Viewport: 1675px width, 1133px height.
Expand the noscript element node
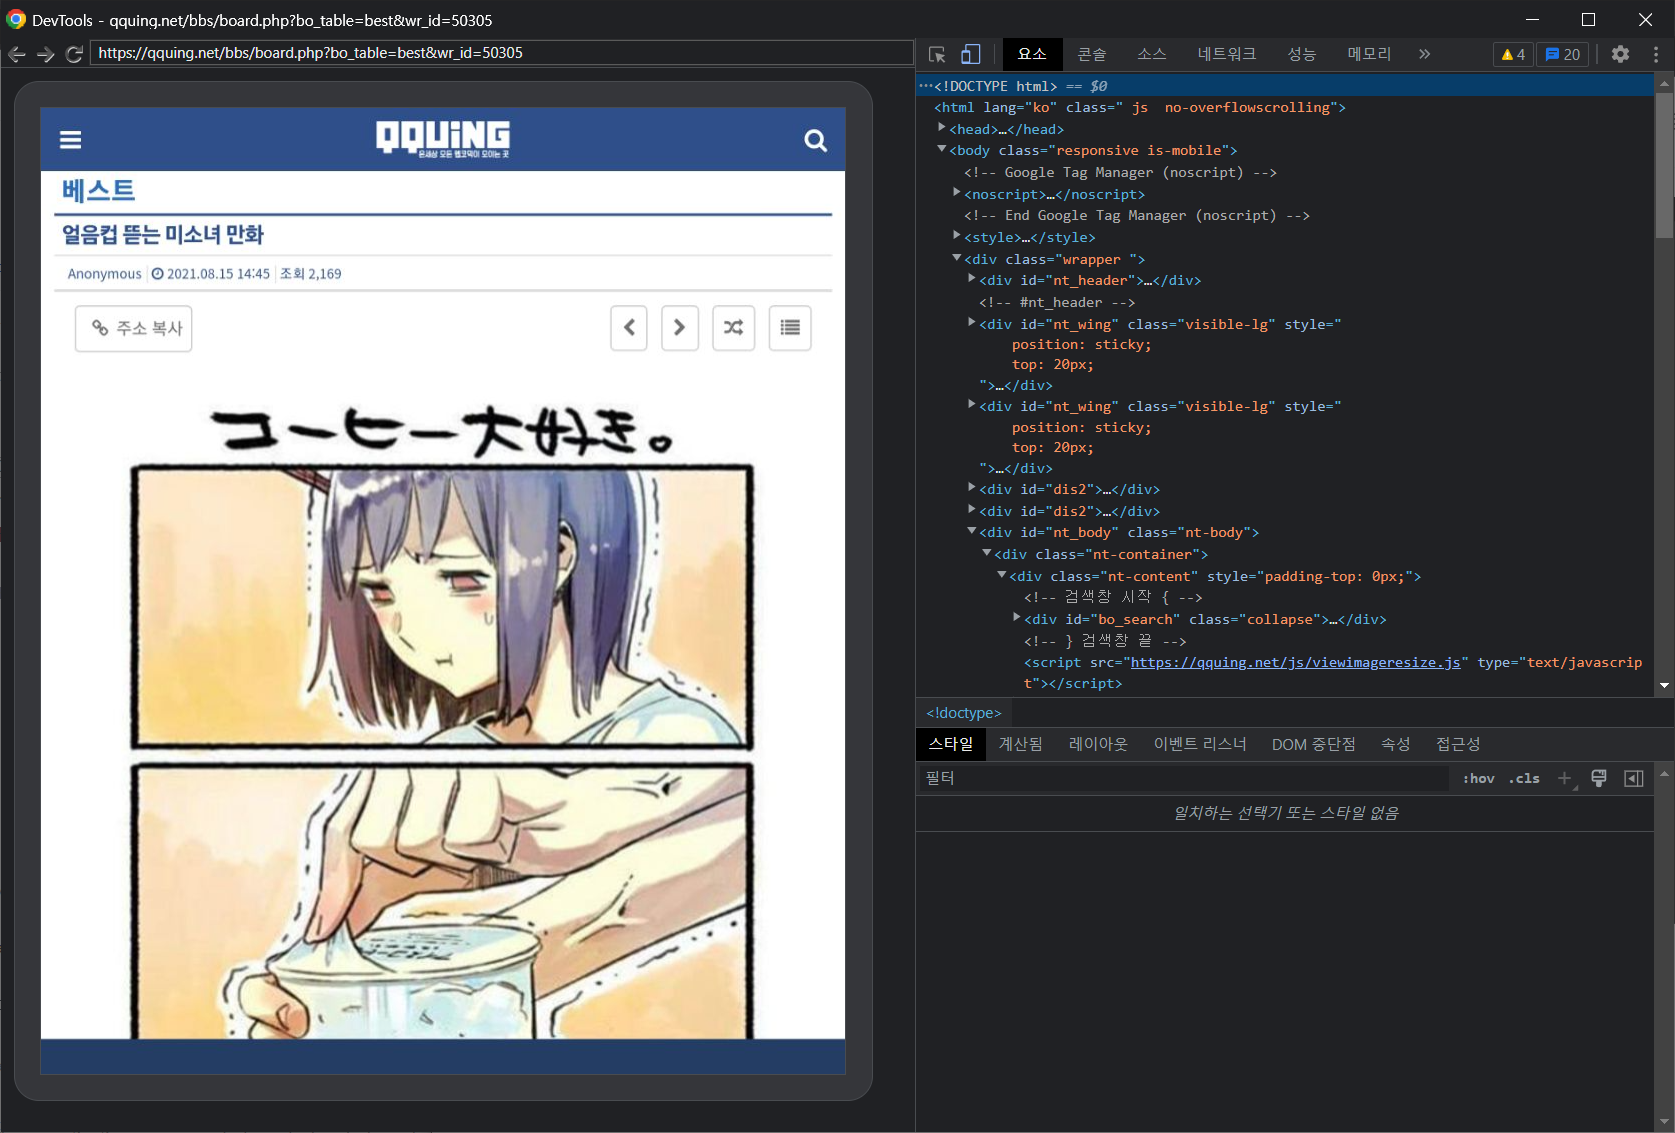(x=957, y=193)
